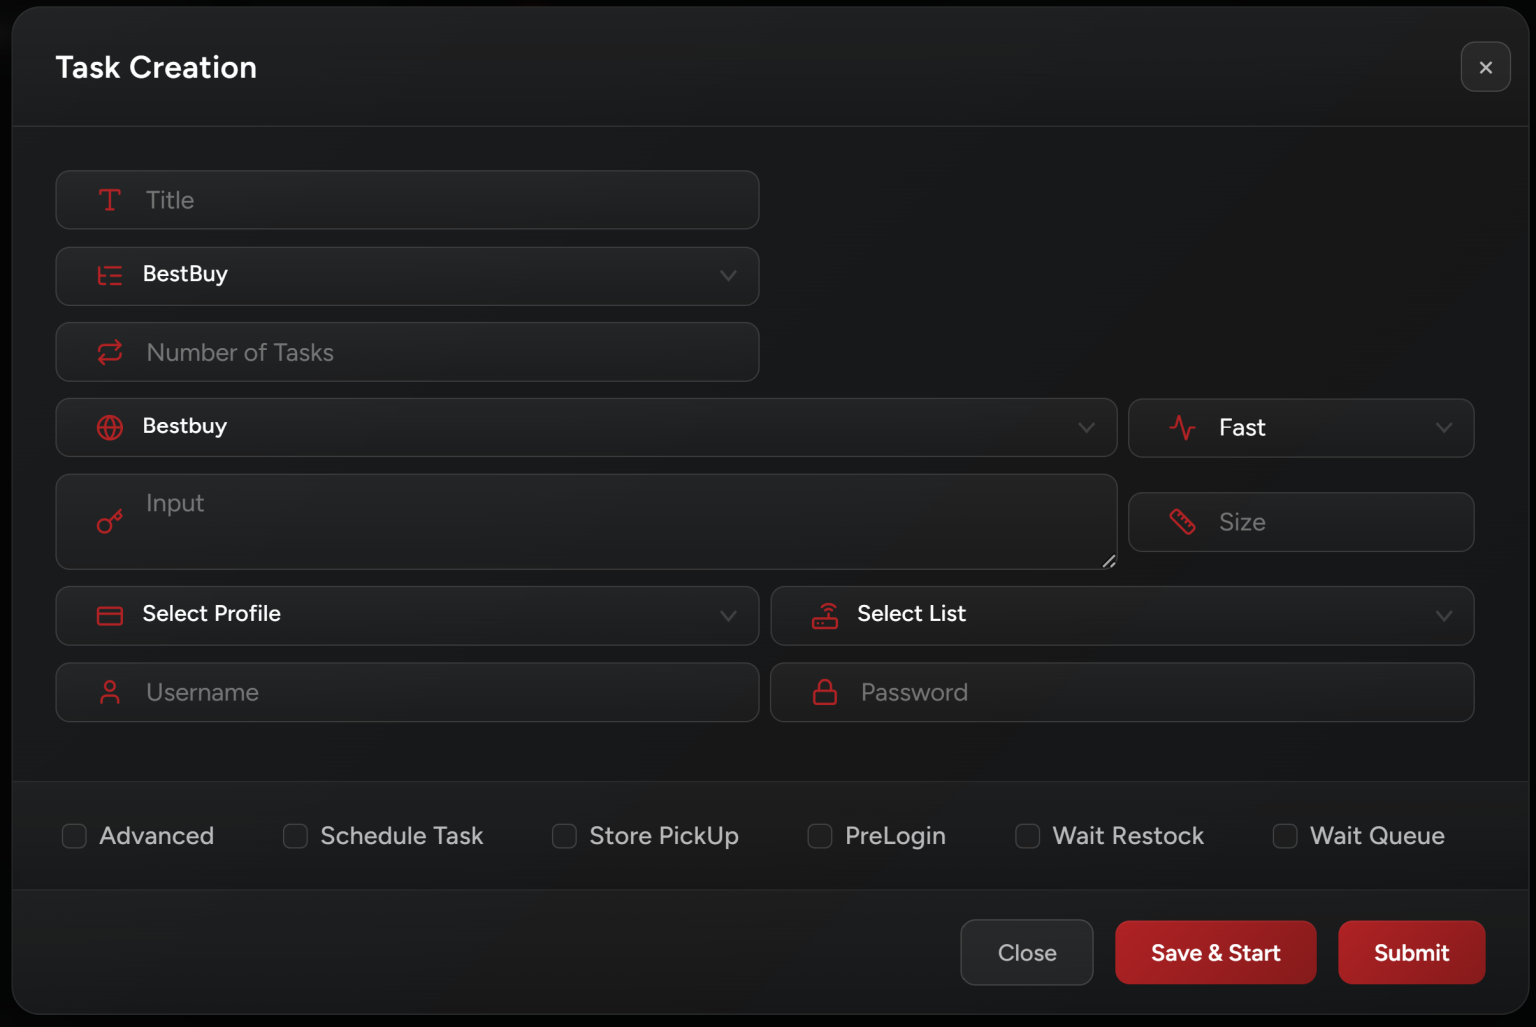Image resolution: width=1536 pixels, height=1027 pixels.
Task: Enable the Advanced checkbox
Action: click(x=74, y=836)
